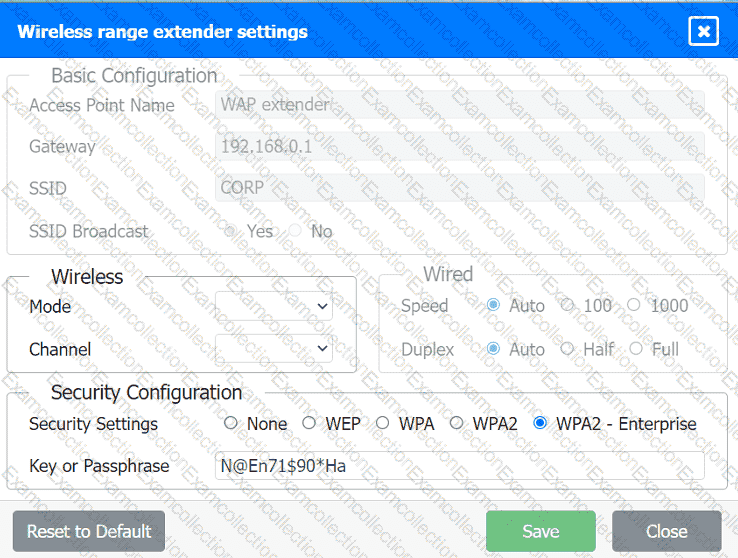Set Duplex to Full

coord(636,349)
